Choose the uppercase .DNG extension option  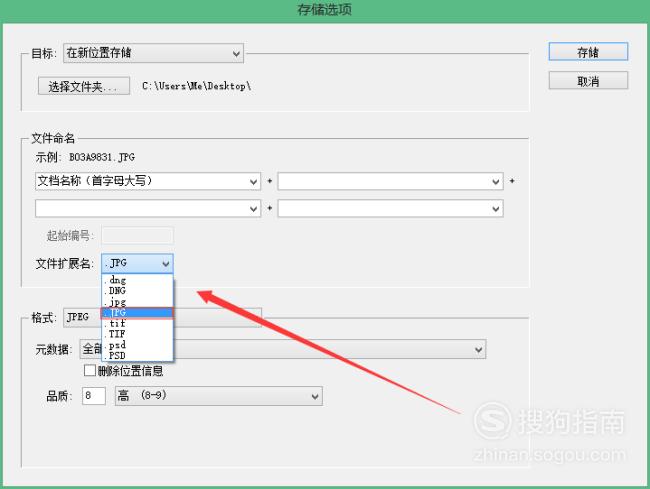(x=137, y=291)
